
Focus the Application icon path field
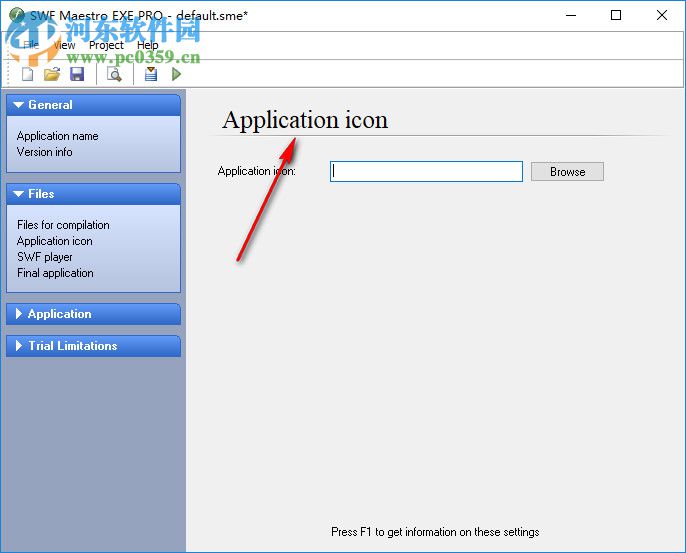(x=426, y=171)
